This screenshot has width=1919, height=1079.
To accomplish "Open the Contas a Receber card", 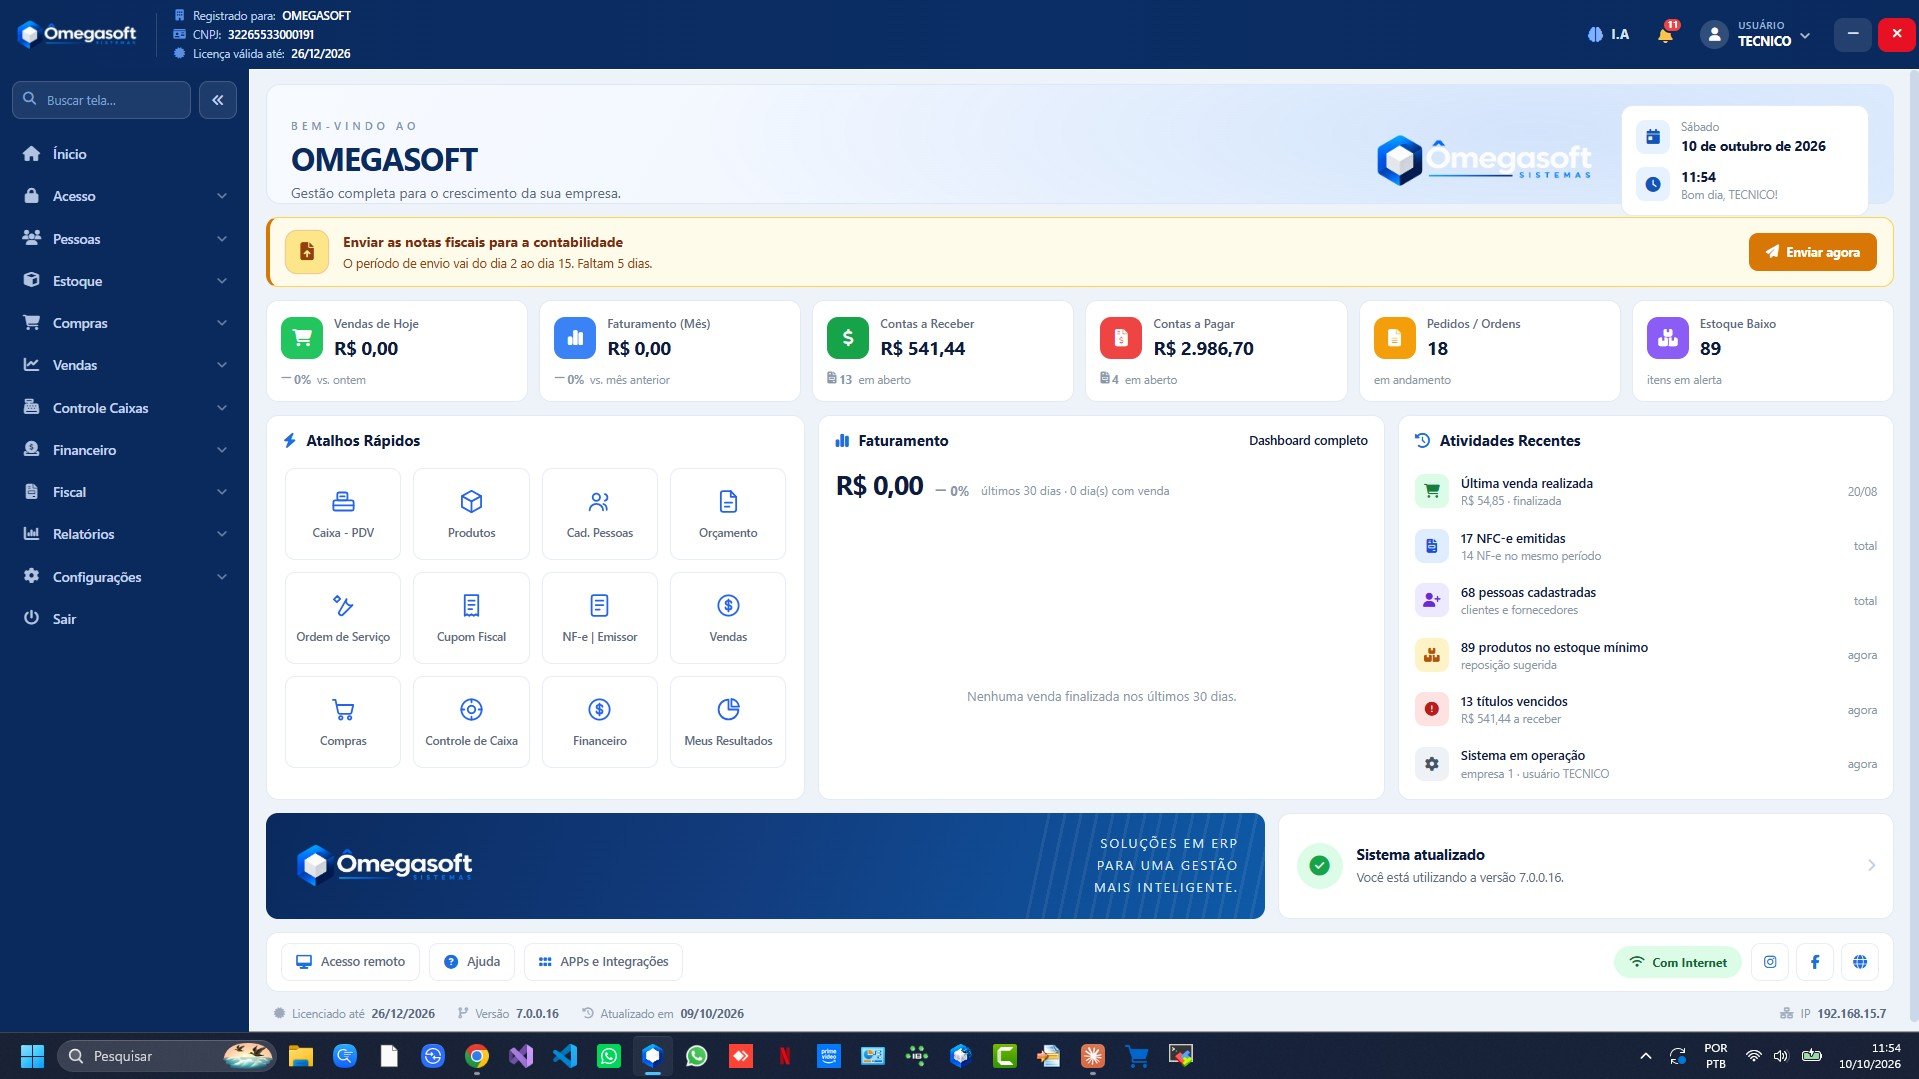I will [942, 351].
